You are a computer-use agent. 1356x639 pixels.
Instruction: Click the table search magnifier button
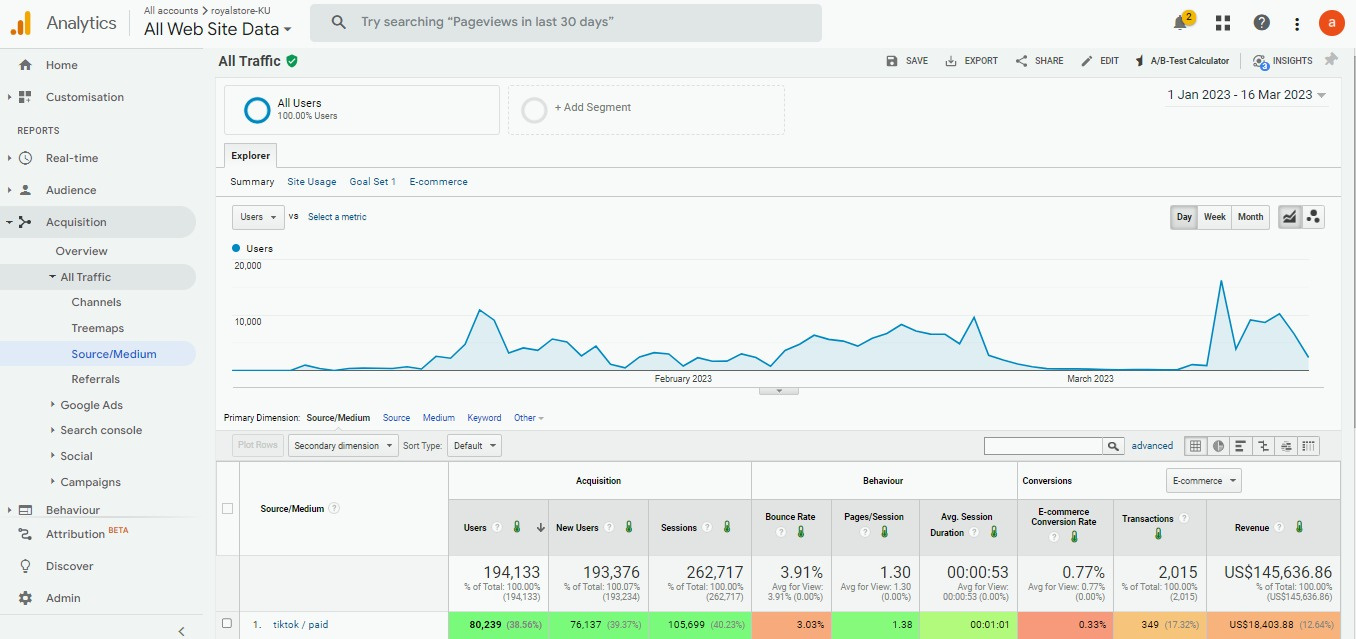(1113, 446)
